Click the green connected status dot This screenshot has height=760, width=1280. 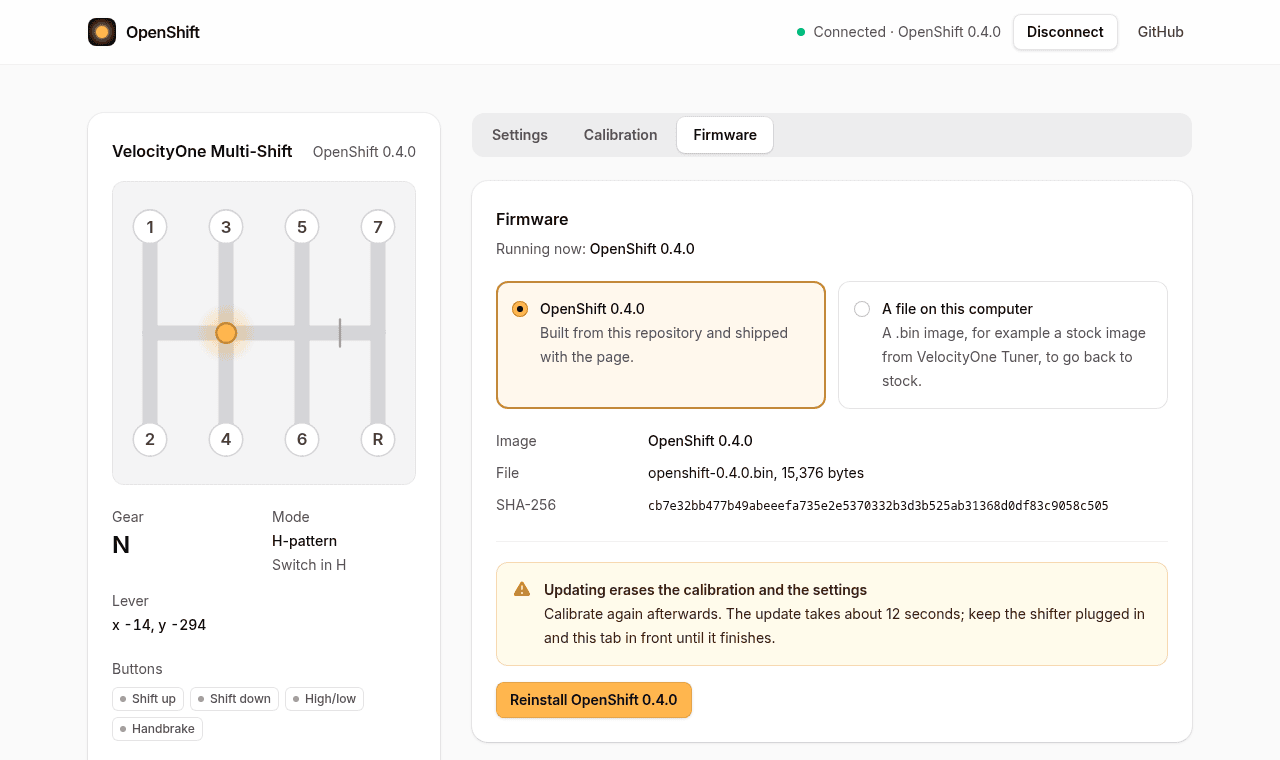pos(801,32)
